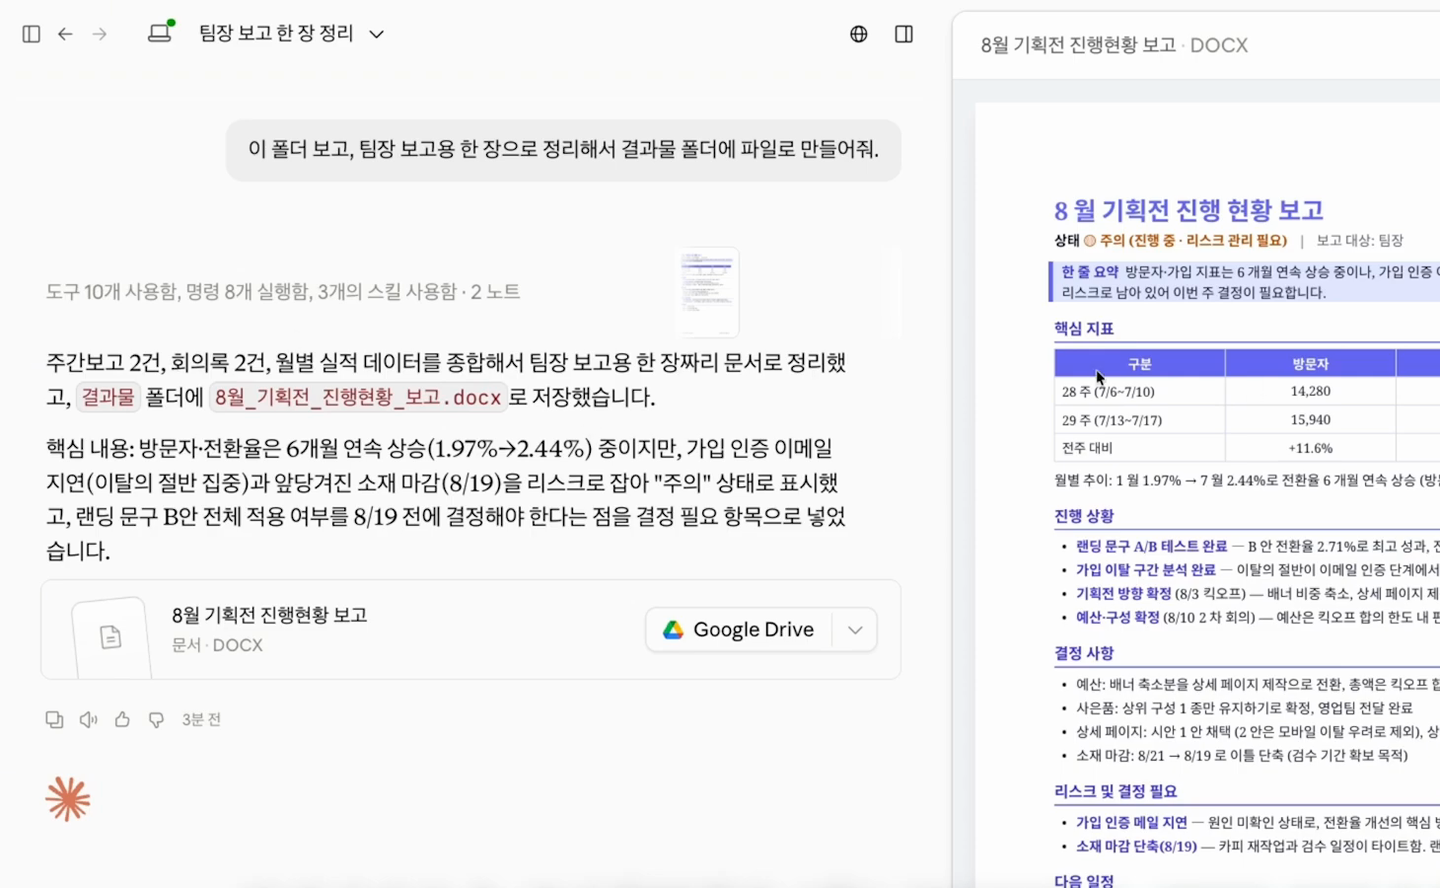Screen dimensions: 1440x888
Task: Click the 기획전 방향 확정 bullet
Action: click(1125, 594)
